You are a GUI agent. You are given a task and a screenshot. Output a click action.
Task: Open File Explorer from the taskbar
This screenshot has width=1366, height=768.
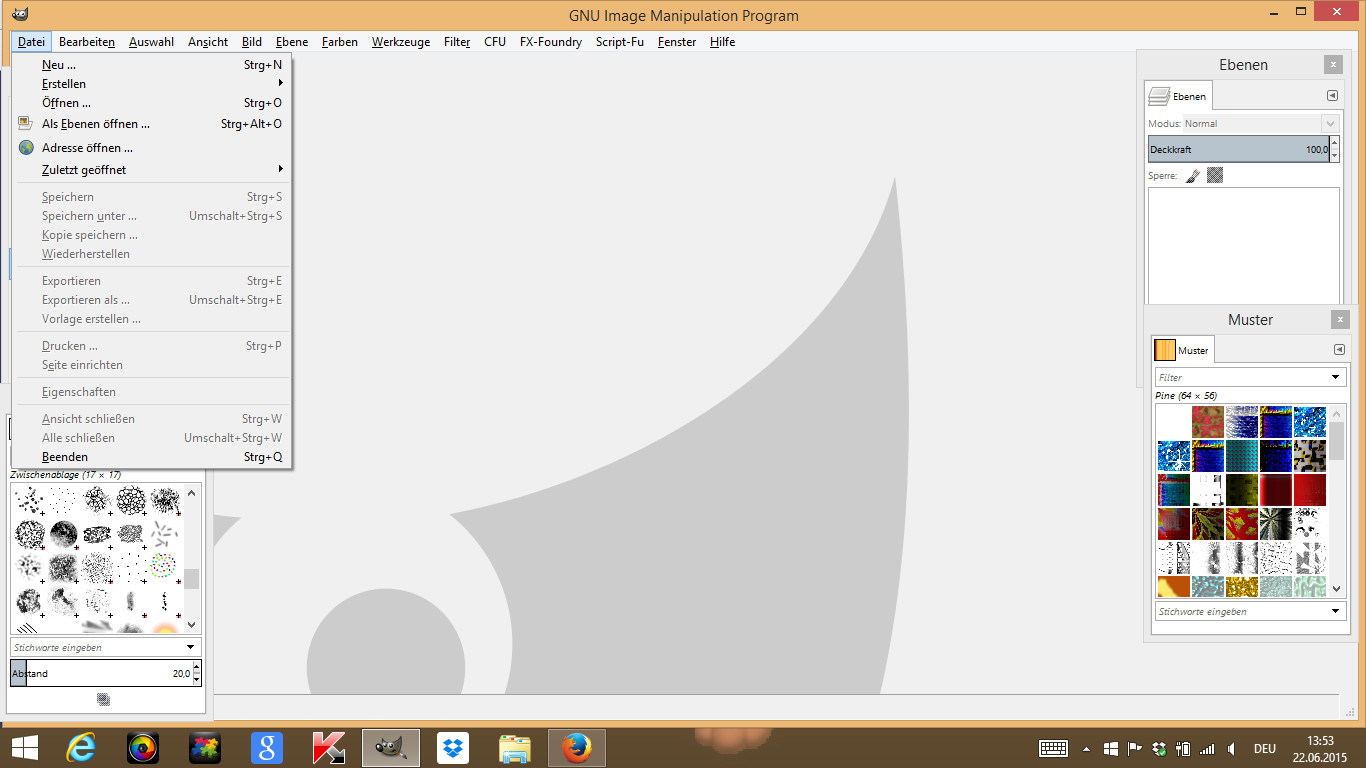point(515,748)
